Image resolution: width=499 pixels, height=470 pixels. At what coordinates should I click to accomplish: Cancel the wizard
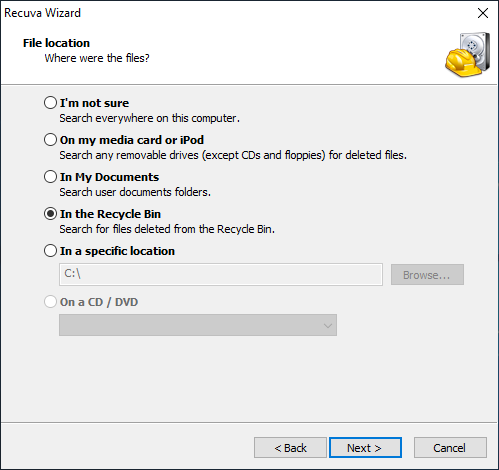coord(450,448)
